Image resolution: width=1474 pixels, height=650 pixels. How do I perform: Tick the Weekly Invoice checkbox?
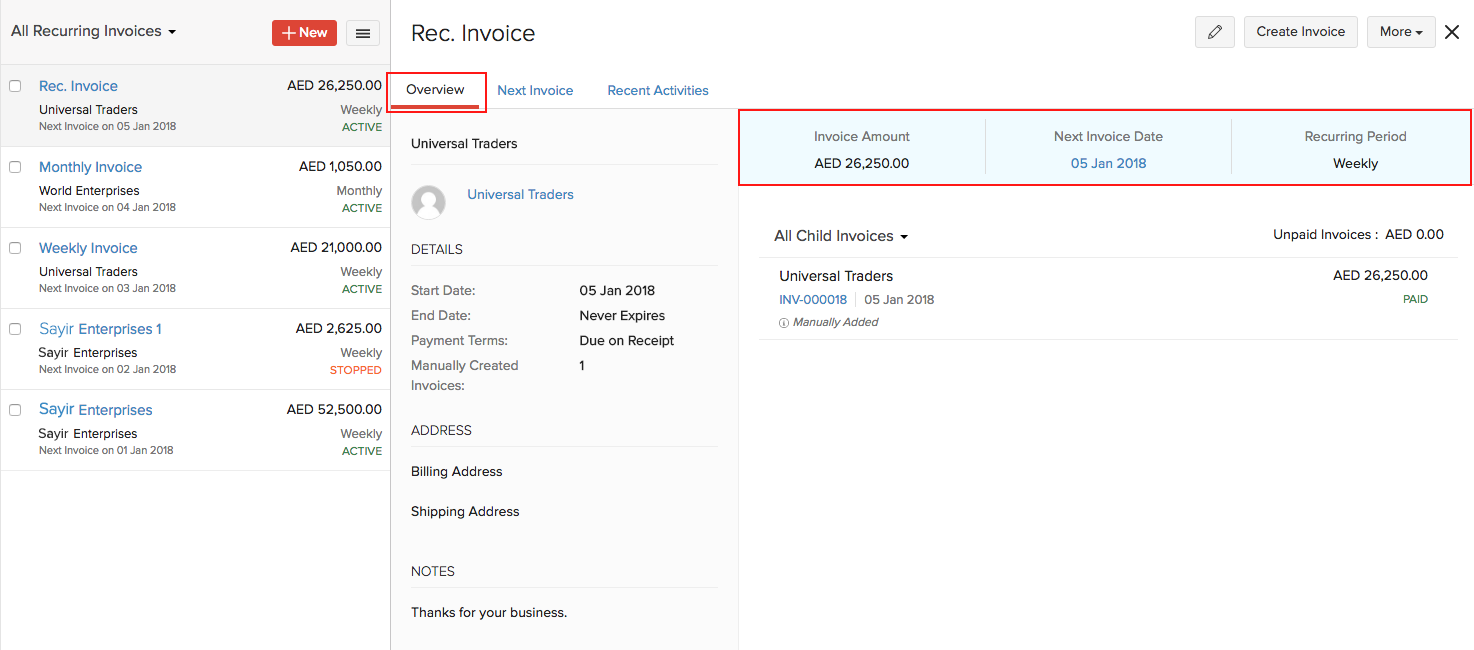tap(15, 248)
